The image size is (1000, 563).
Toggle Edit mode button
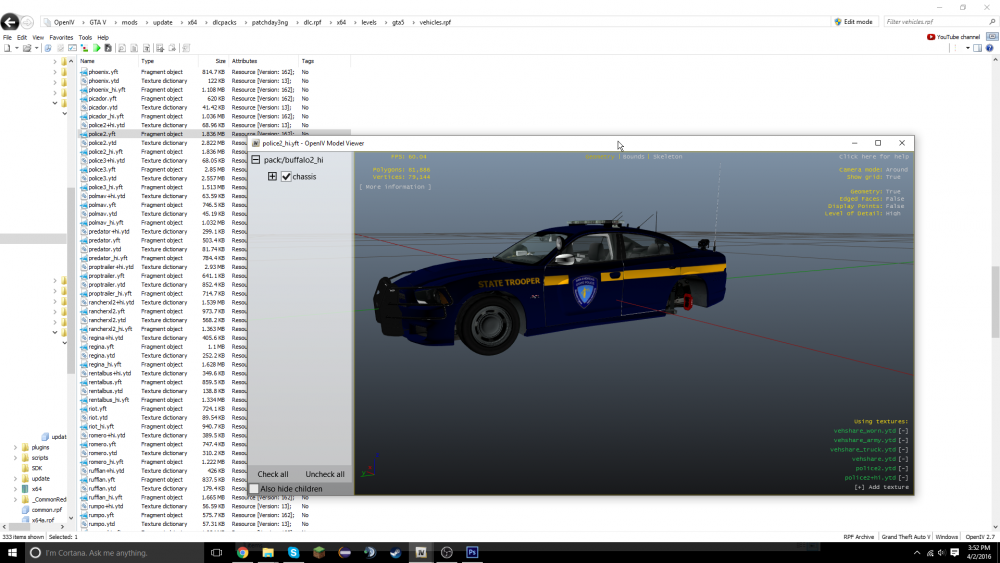pos(853,22)
